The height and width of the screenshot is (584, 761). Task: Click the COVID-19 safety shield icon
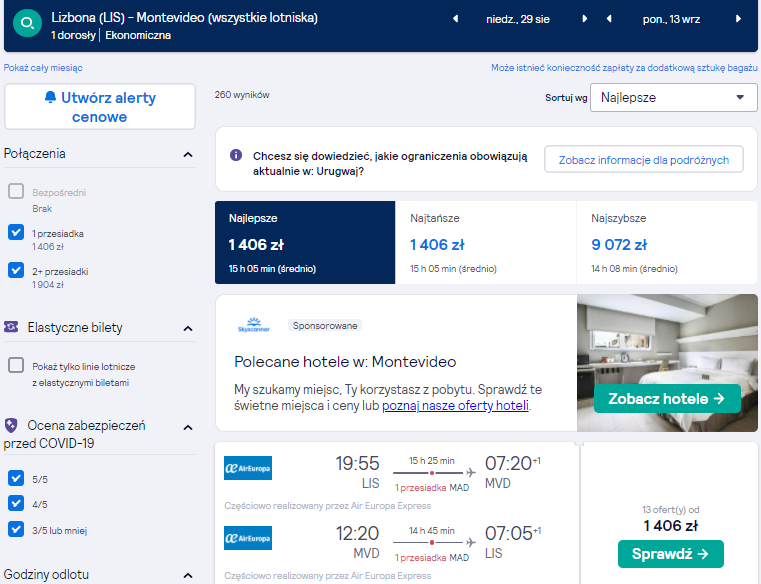(x=11, y=426)
